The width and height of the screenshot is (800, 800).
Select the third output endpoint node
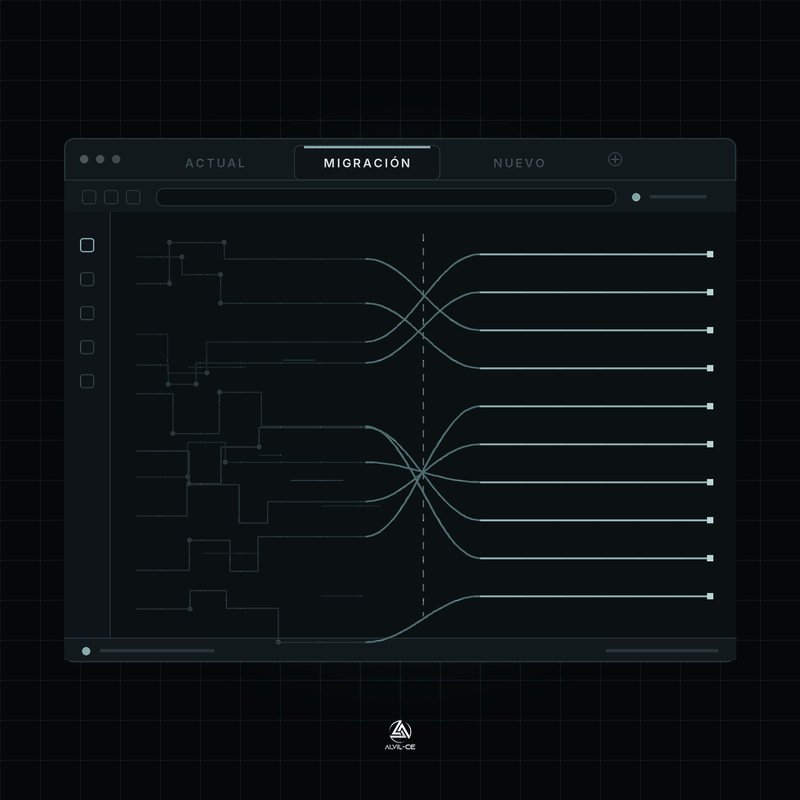pos(710,330)
